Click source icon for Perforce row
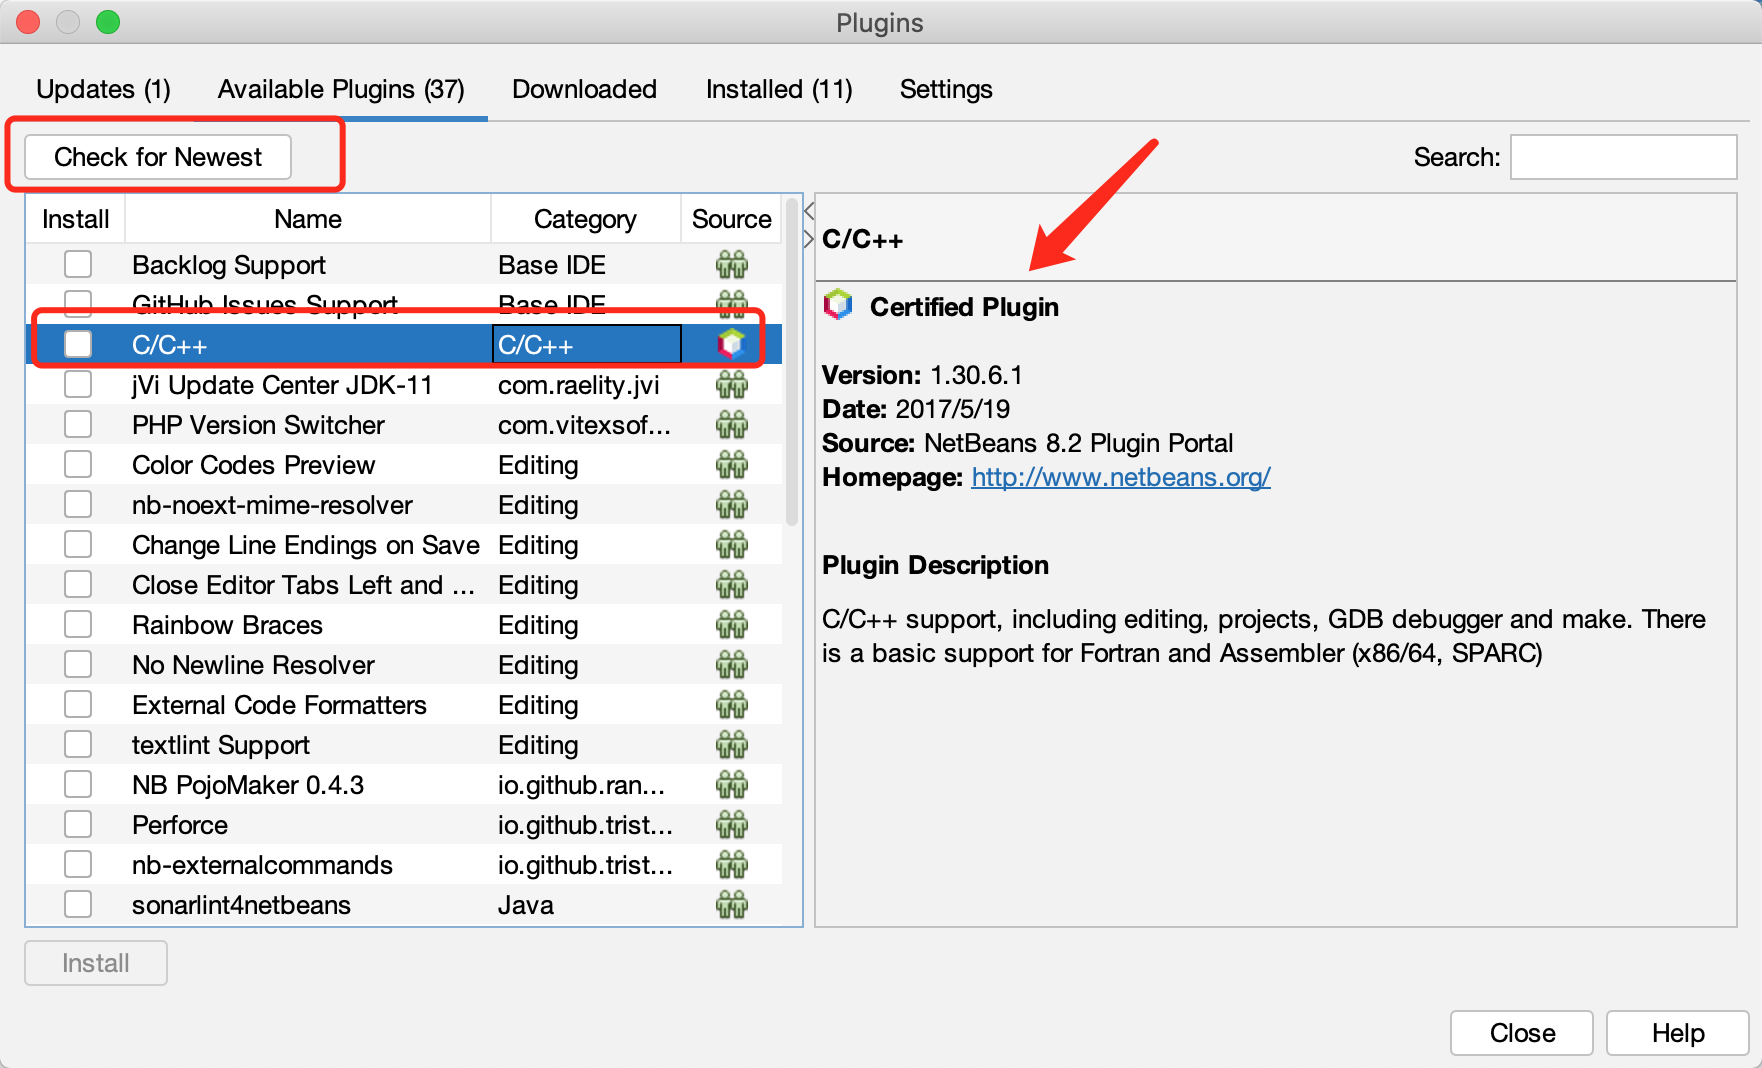This screenshot has height=1068, width=1762. pyautogui.click(x=732, y=825)
